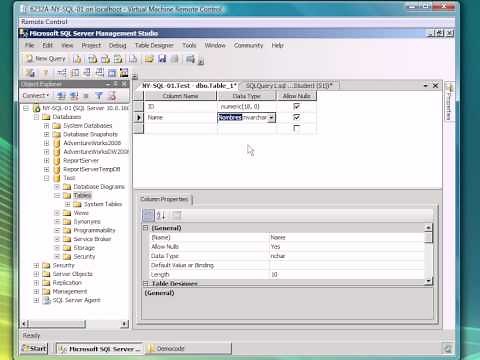Check Allow Nulls in the empty row
Viewport: 480px width, 360px height.
pyautogui.click(x=296, y=128)
